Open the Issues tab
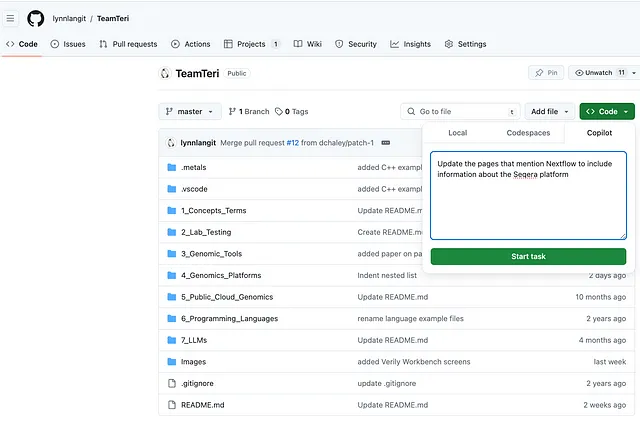 (68, 44)
